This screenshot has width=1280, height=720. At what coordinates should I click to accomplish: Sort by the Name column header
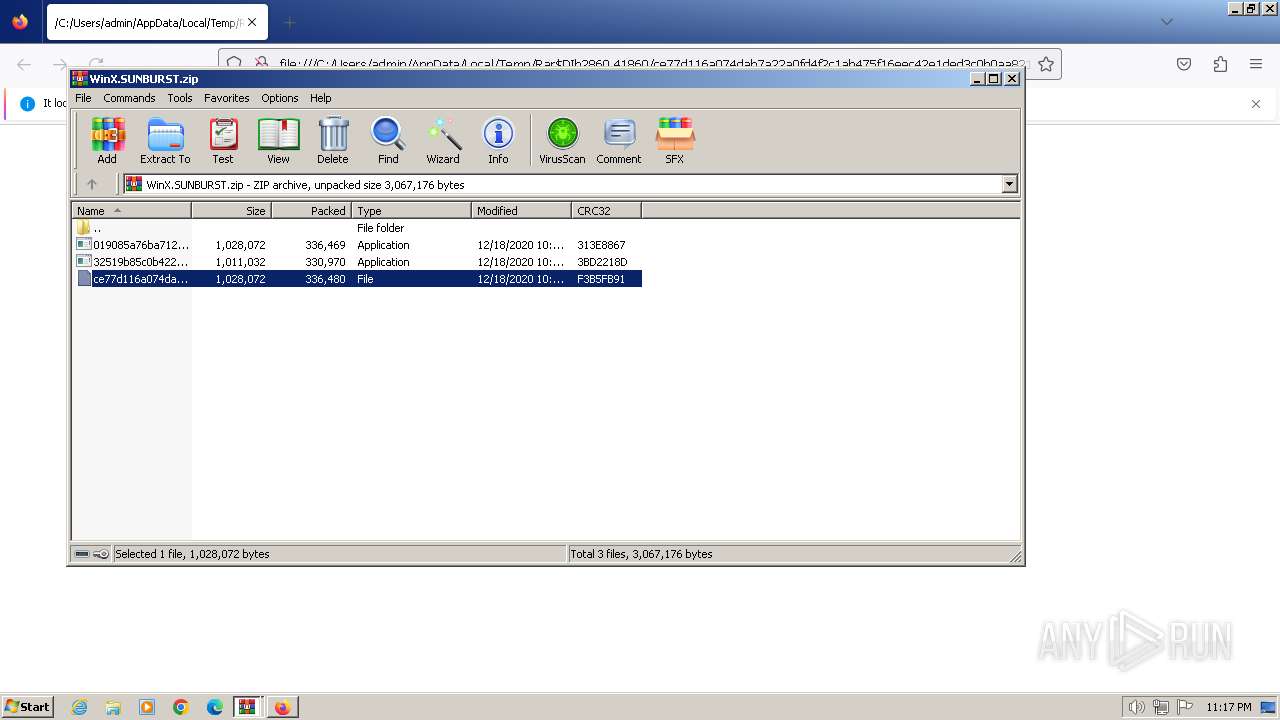131,211
